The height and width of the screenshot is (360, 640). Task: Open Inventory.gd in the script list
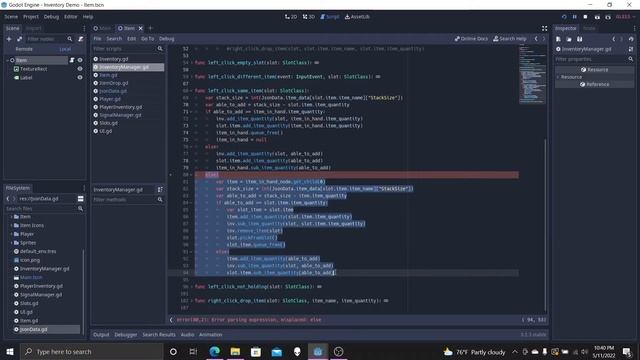(113, 59)
